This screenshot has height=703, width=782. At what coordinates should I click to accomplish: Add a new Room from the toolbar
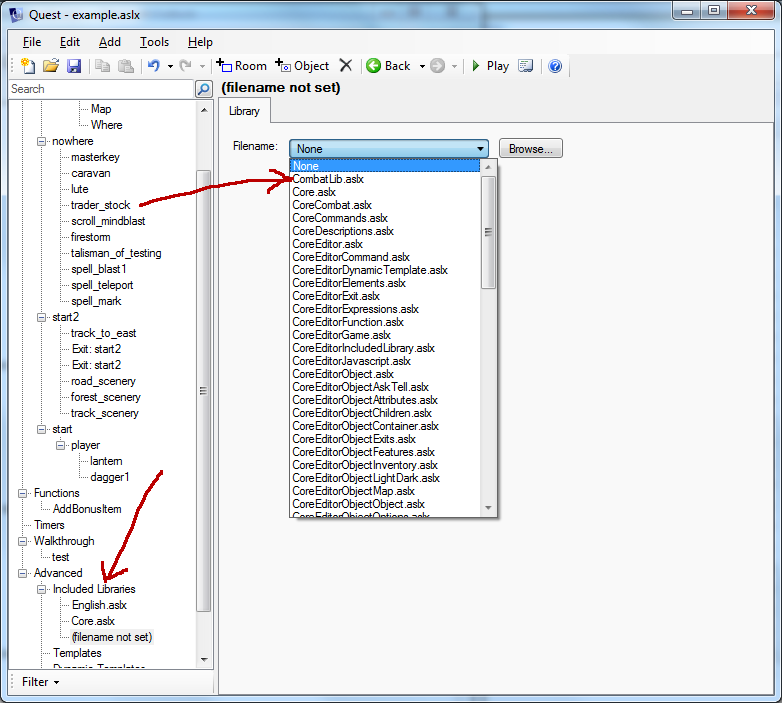[x=242, y=66]
